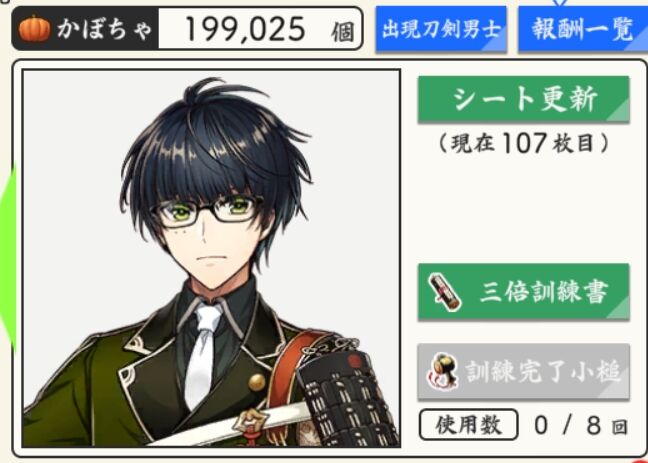Image resolution: width=648 pixels, height=463 pixels.
Task: Click the かぼちゃ label text
Action: 105,29
